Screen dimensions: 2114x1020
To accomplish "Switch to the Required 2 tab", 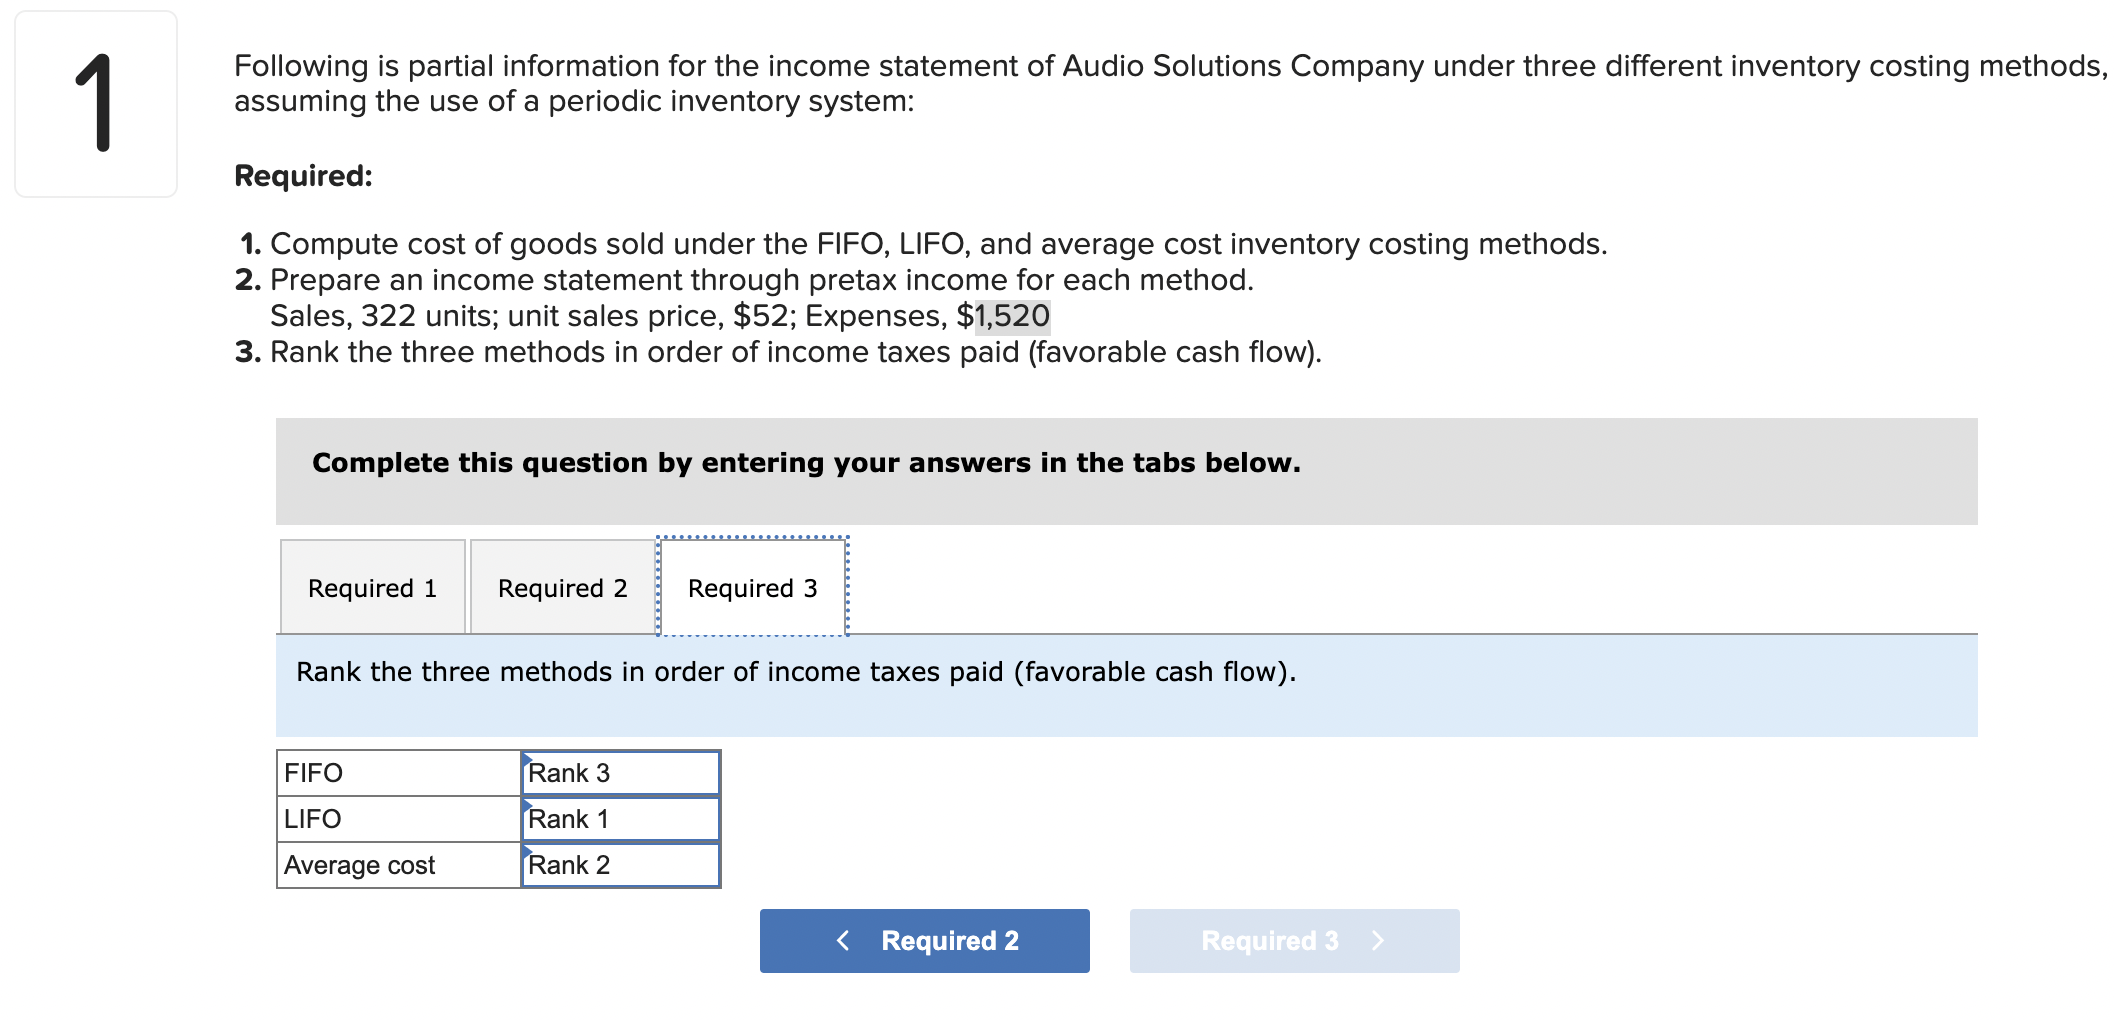I will [561, 587].
